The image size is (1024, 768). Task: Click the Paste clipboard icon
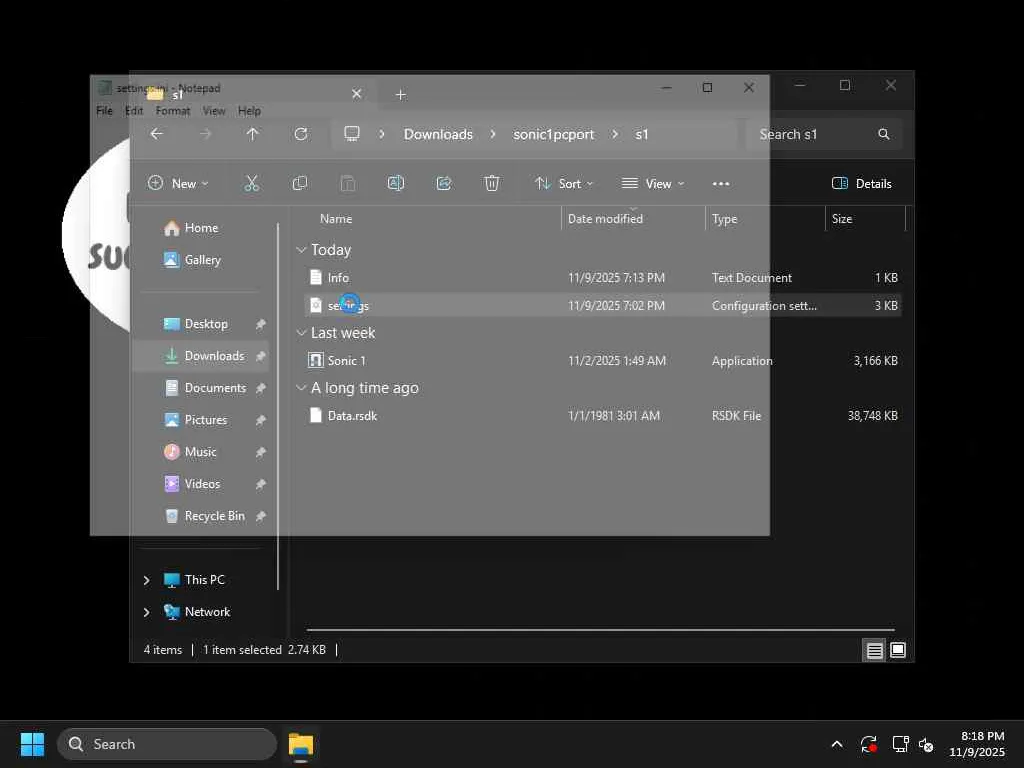(x=348, y=184)
